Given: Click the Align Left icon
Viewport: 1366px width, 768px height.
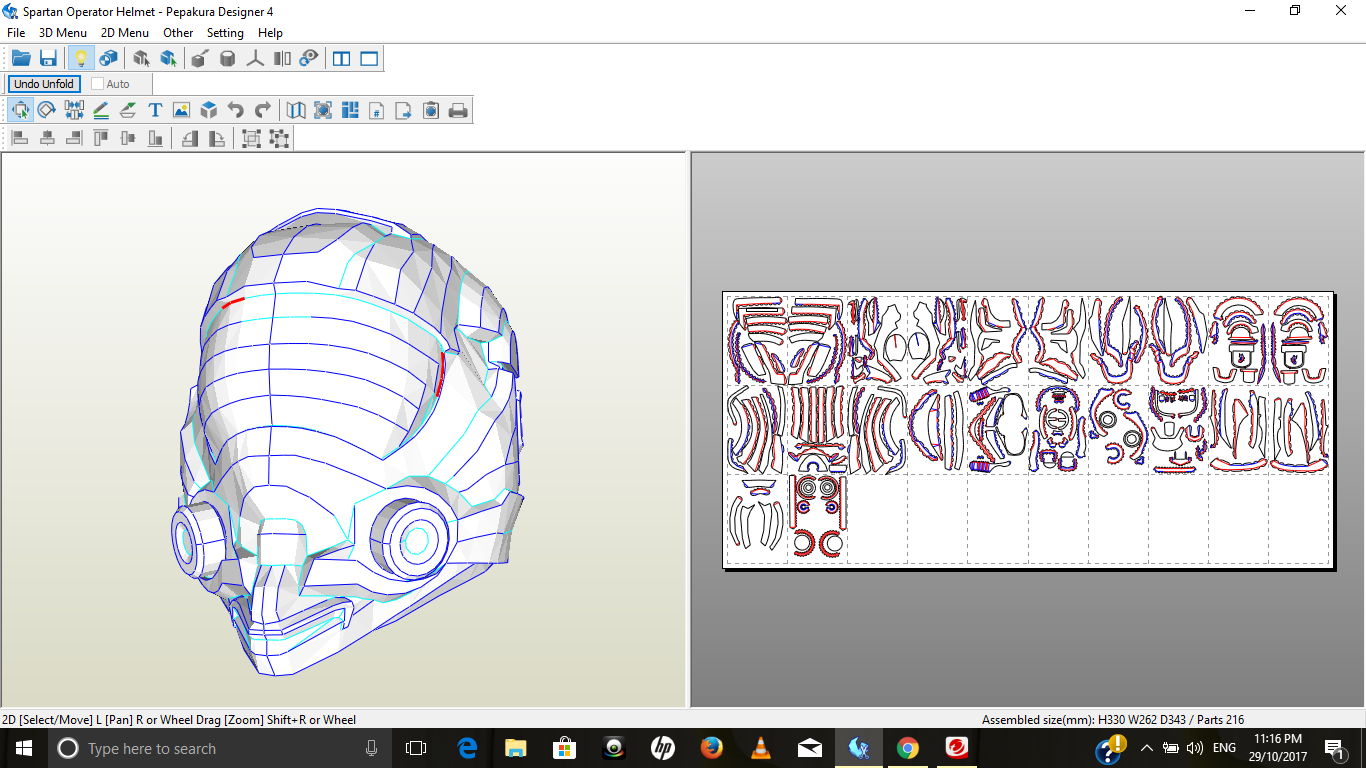Looking at the screenshot, I should [x=20, y=138].
